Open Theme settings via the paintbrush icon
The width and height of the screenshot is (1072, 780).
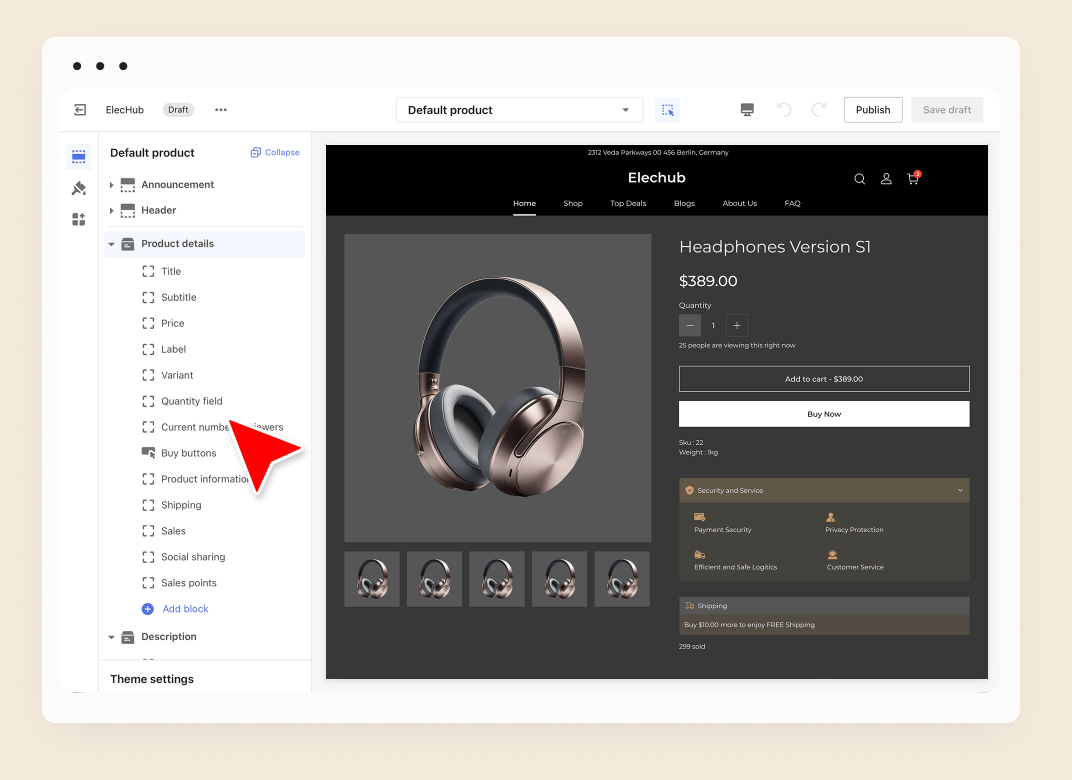point(79,188)
